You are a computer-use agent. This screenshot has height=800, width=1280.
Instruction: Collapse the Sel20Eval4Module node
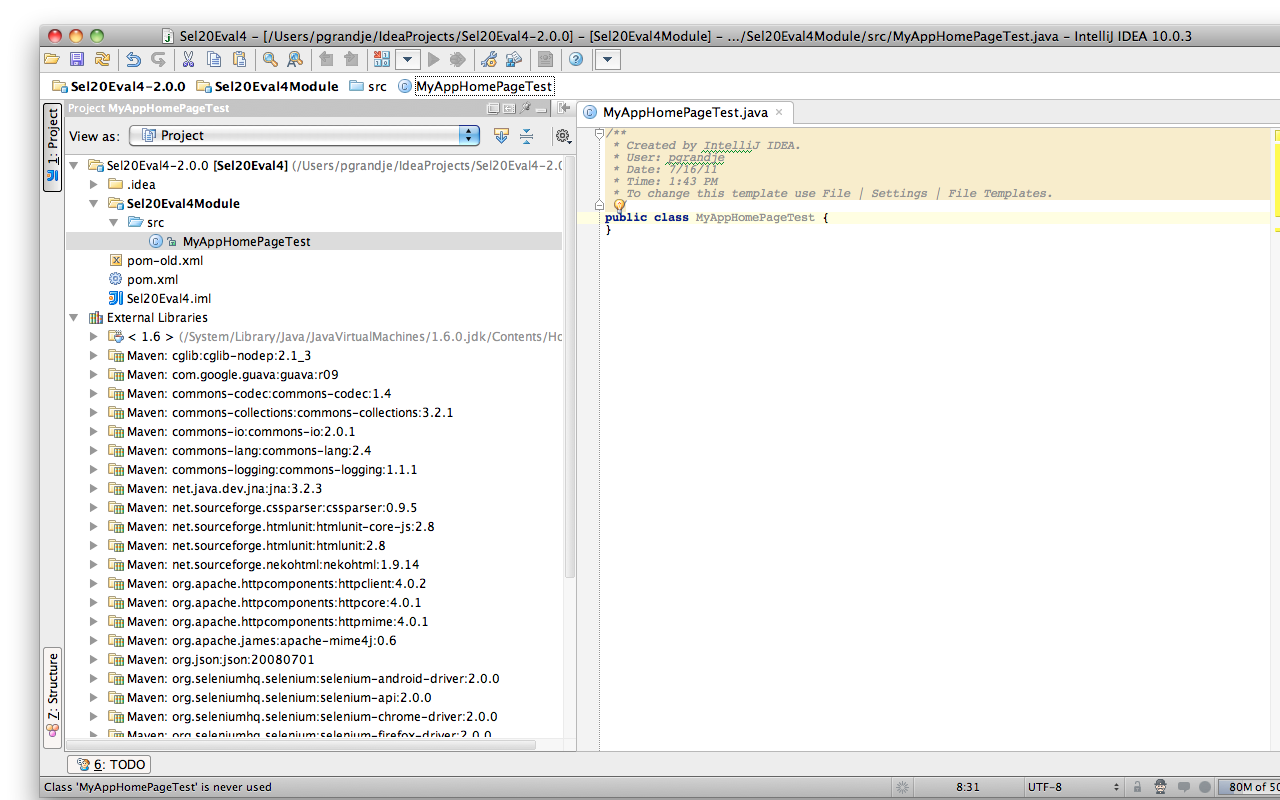pos(94,203)
